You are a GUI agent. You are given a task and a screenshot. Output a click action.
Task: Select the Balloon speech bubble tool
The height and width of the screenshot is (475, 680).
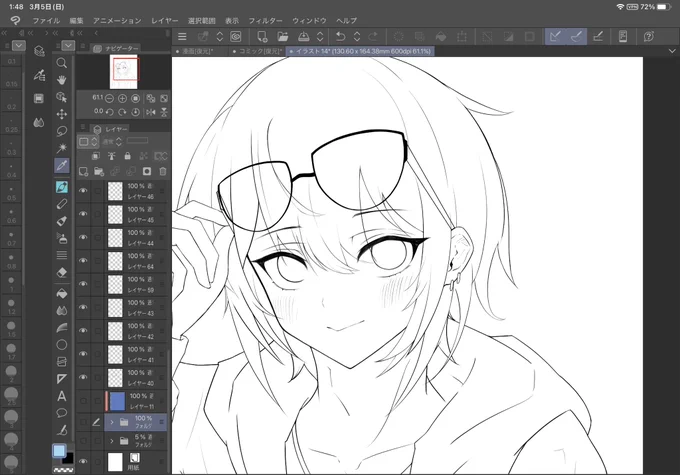(x=62, y=413)
